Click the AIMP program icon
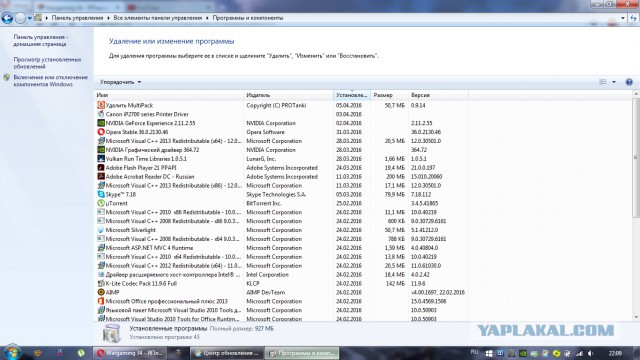 pos(101,292)
